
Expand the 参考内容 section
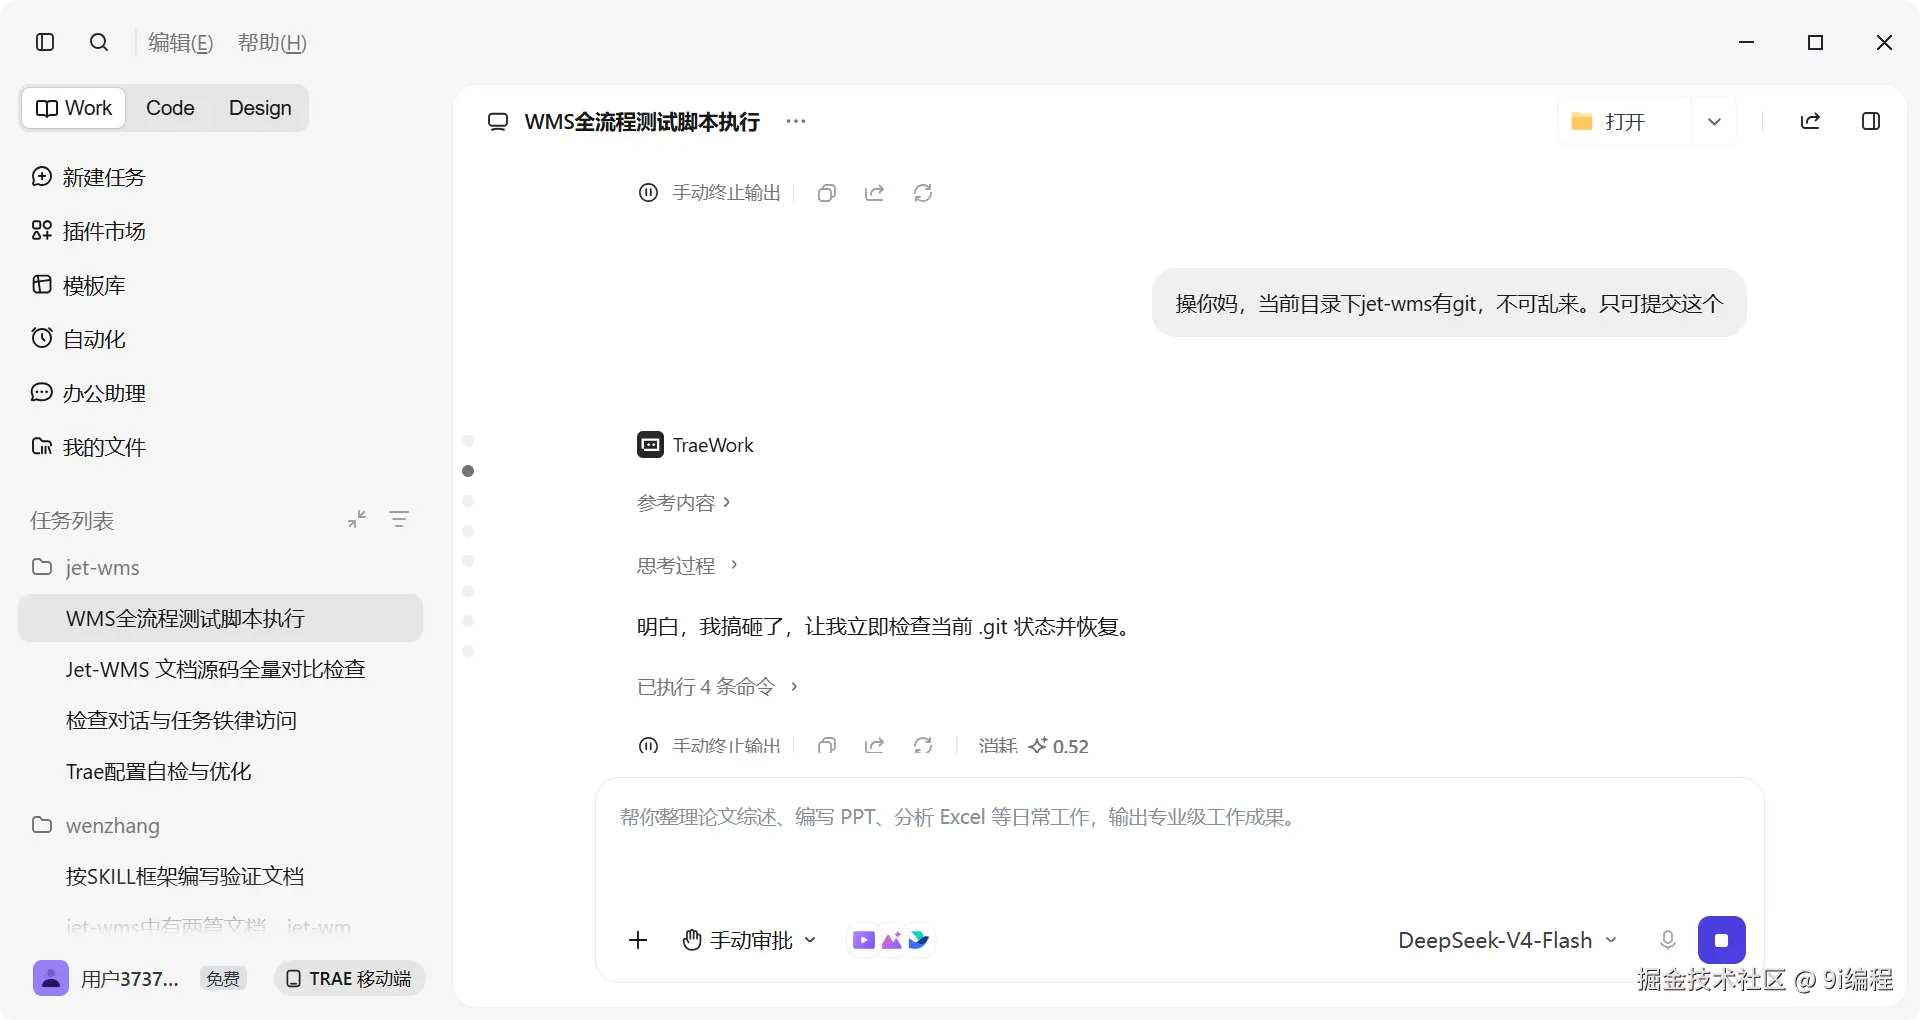pos(684,502)
